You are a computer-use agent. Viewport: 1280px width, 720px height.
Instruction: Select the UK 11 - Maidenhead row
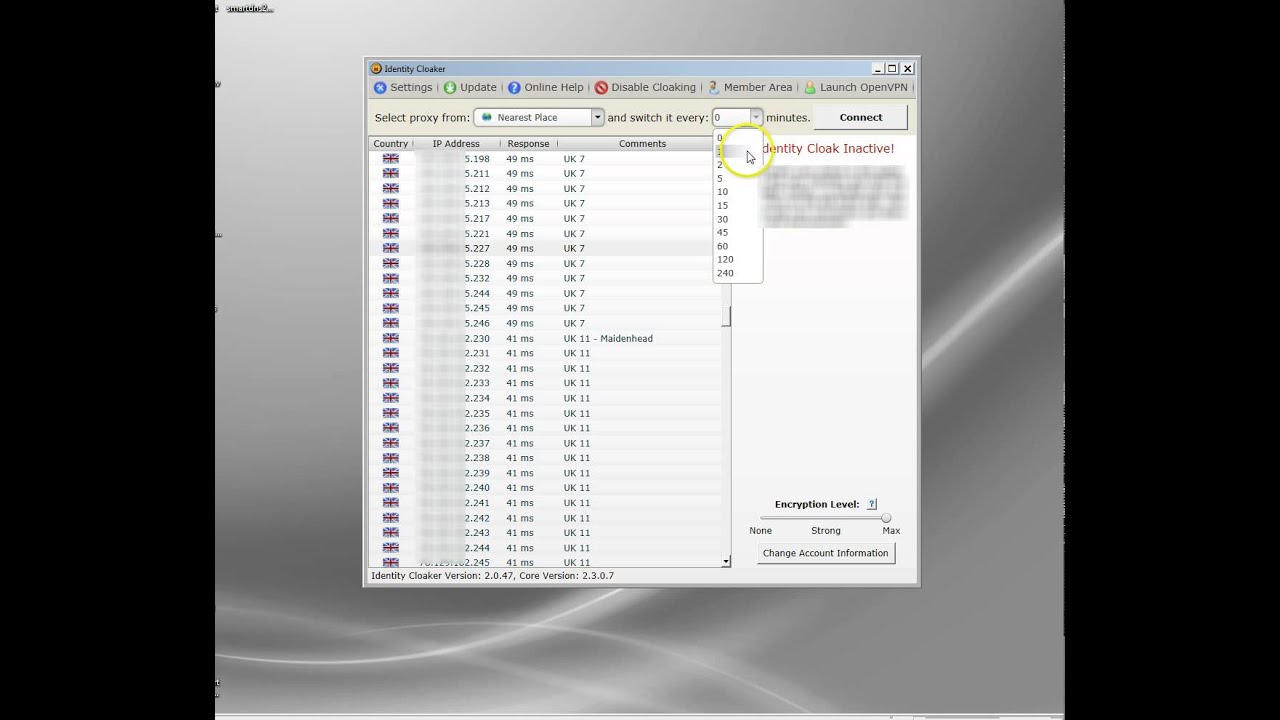pyautogui.click(x=545, y=339)
